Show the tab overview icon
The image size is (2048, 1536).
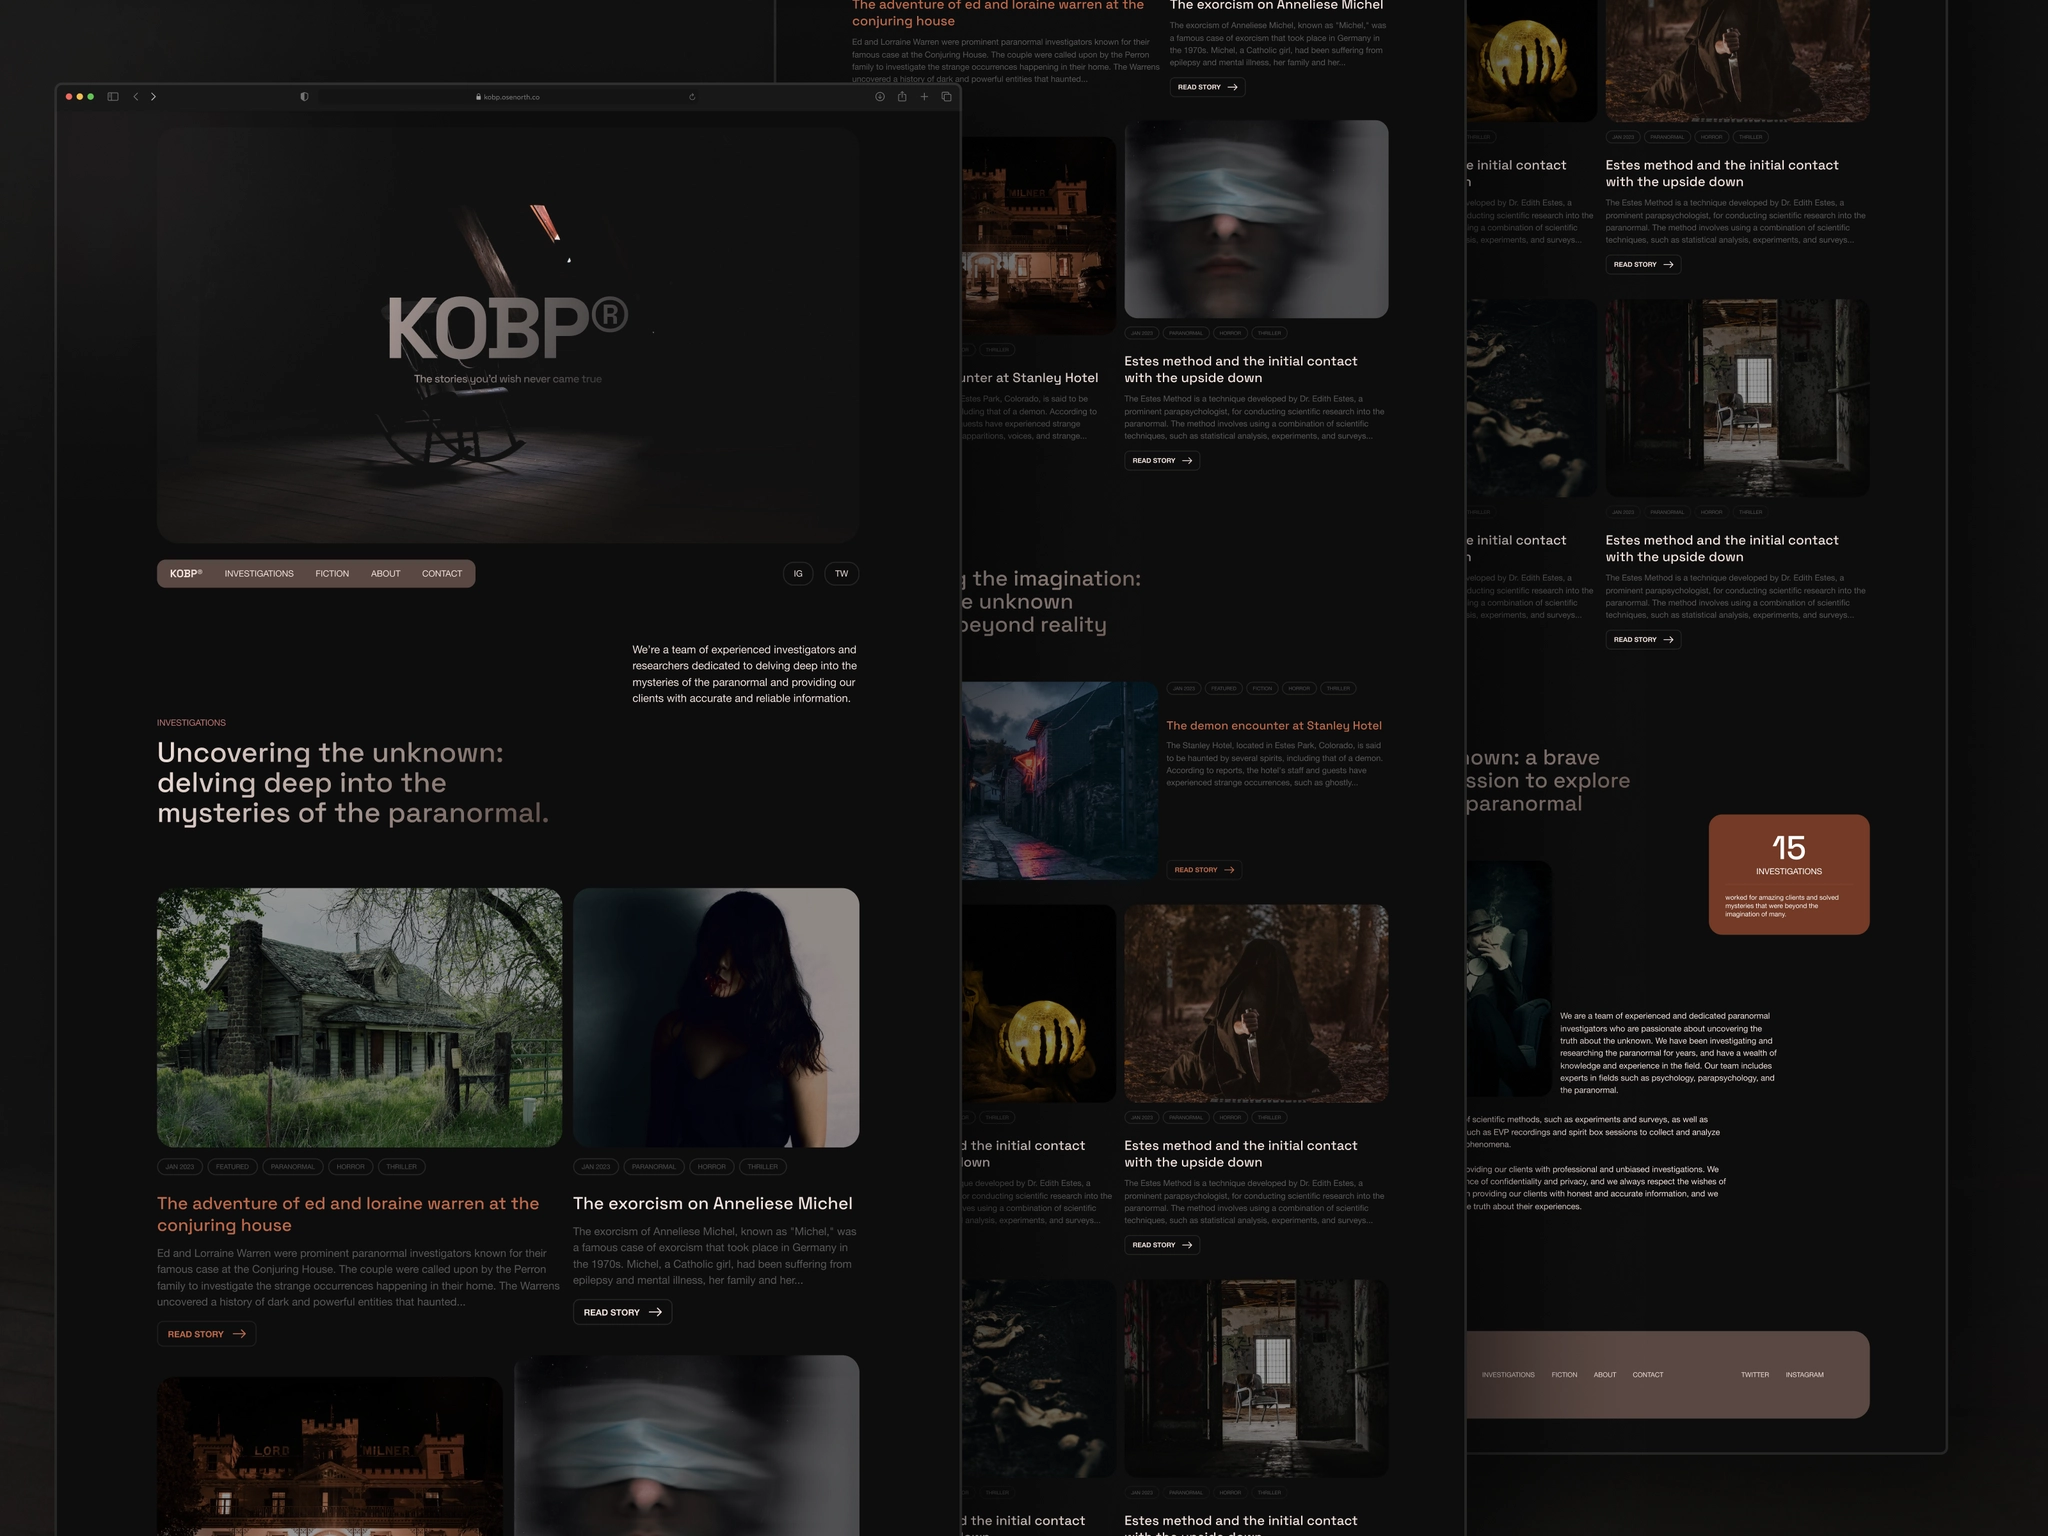tap(945, 96)
